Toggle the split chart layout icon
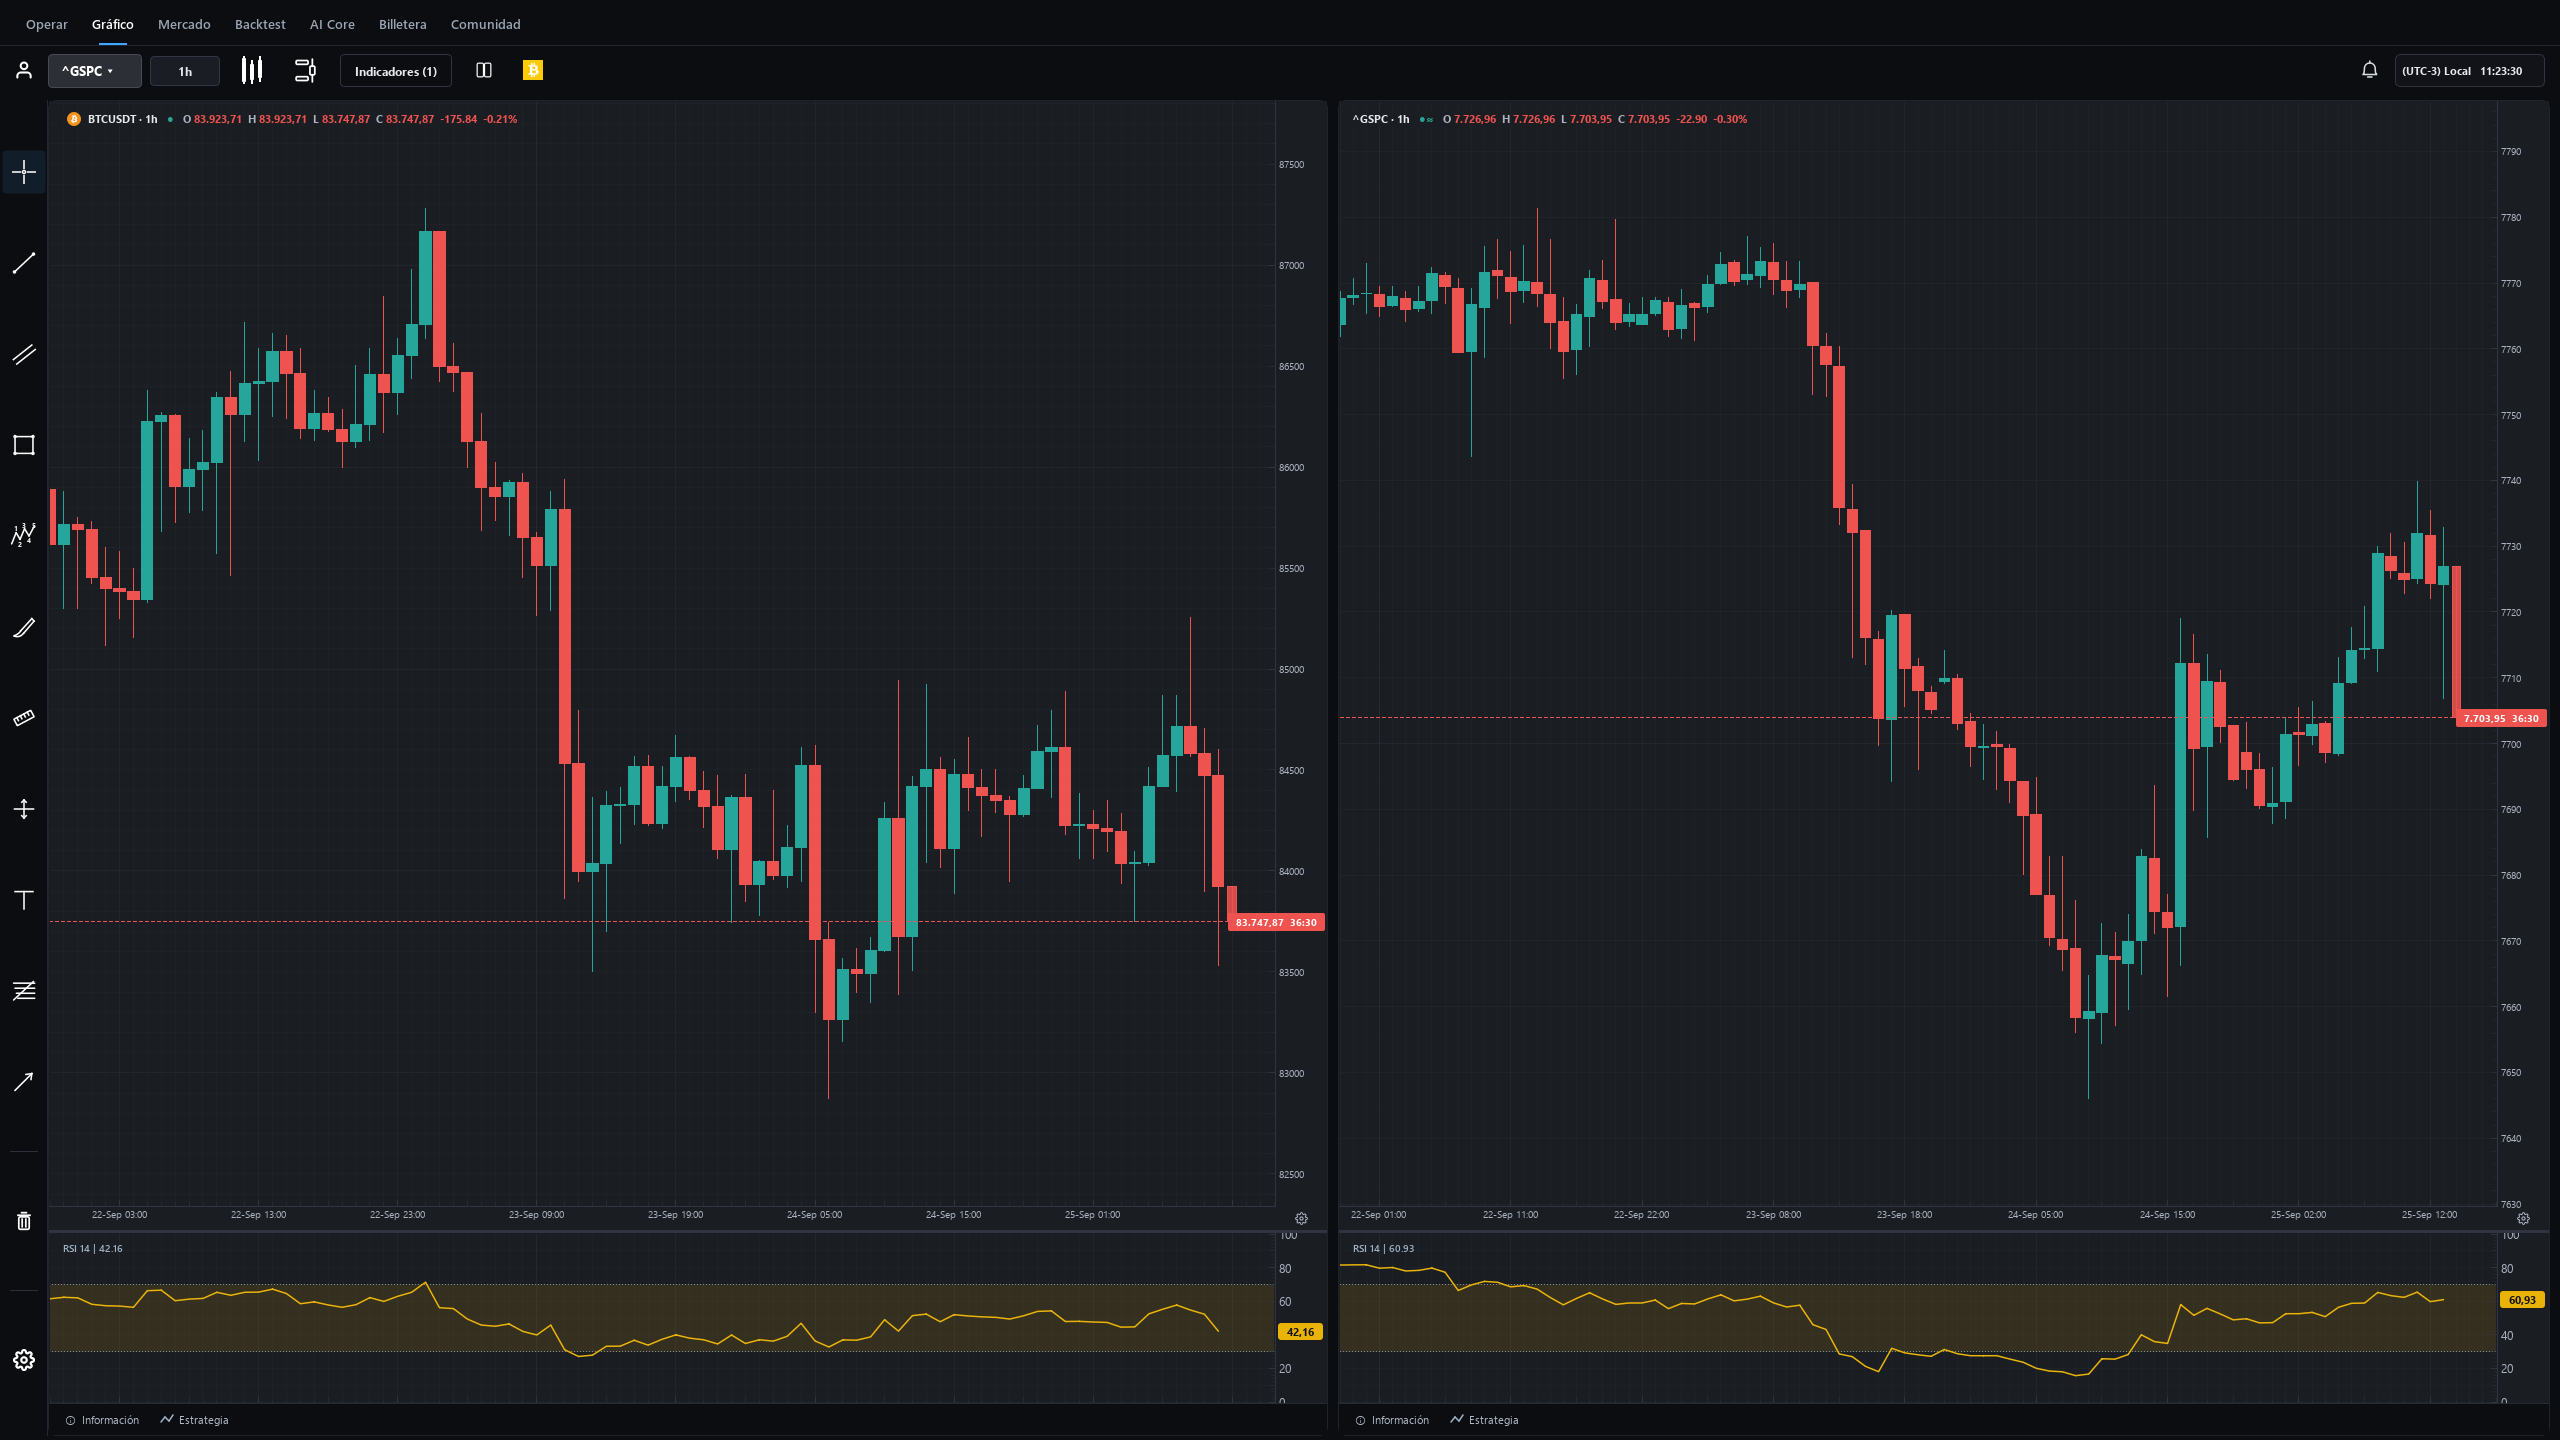Image resolution: width=2560 pixels, height=1440 pixels. click(x=484, y=70)
